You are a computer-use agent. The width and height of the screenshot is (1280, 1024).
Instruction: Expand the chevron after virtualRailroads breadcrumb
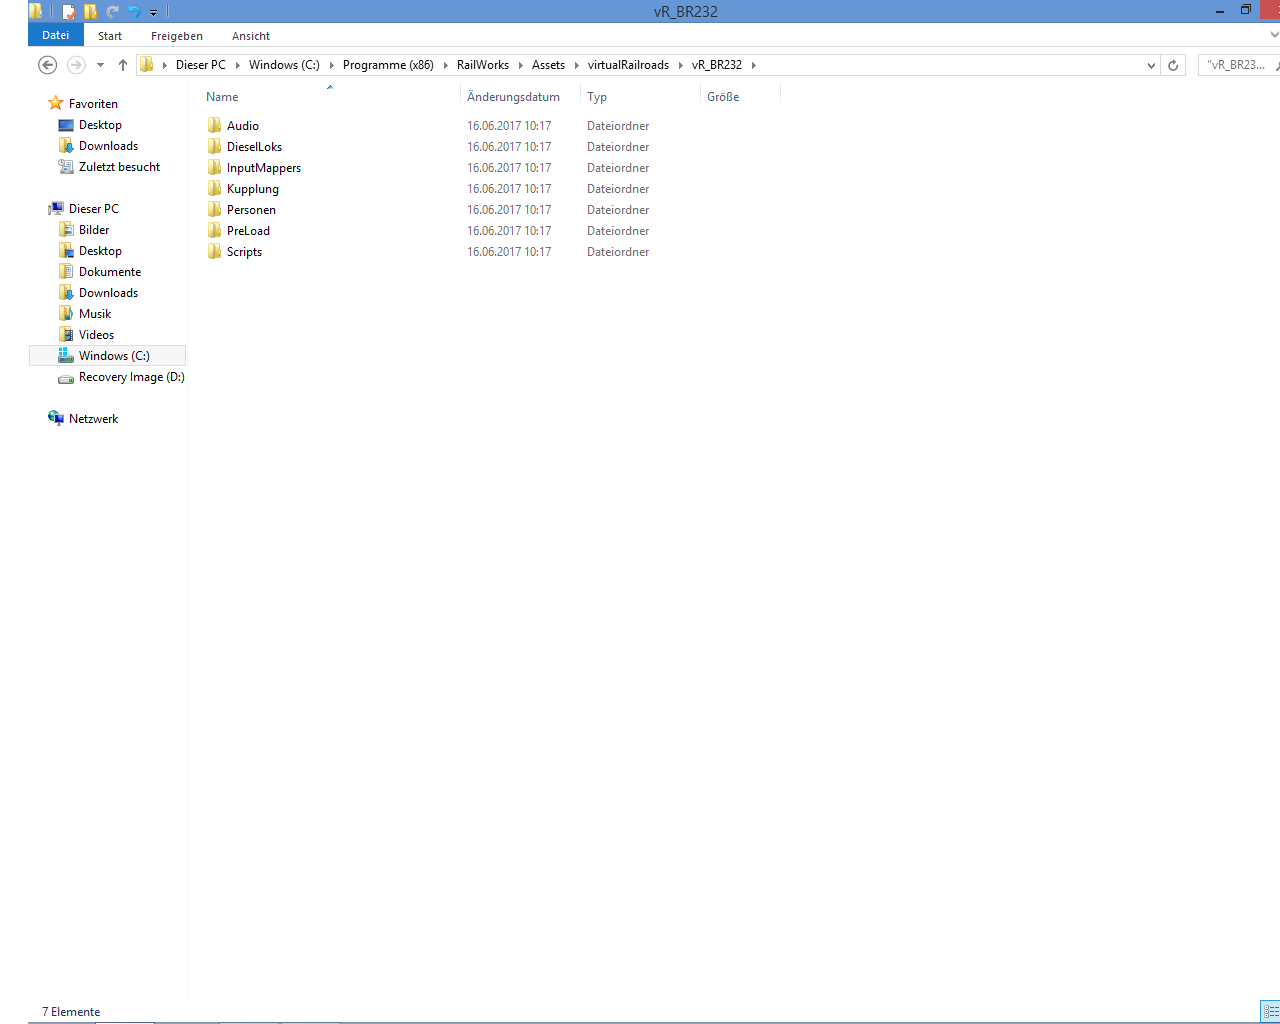pos(681,65)
